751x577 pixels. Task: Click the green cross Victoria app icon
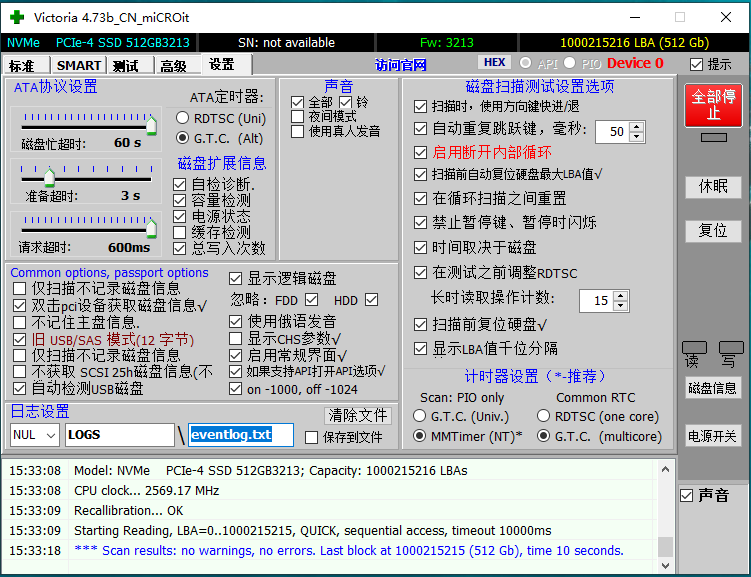[17, 17]
